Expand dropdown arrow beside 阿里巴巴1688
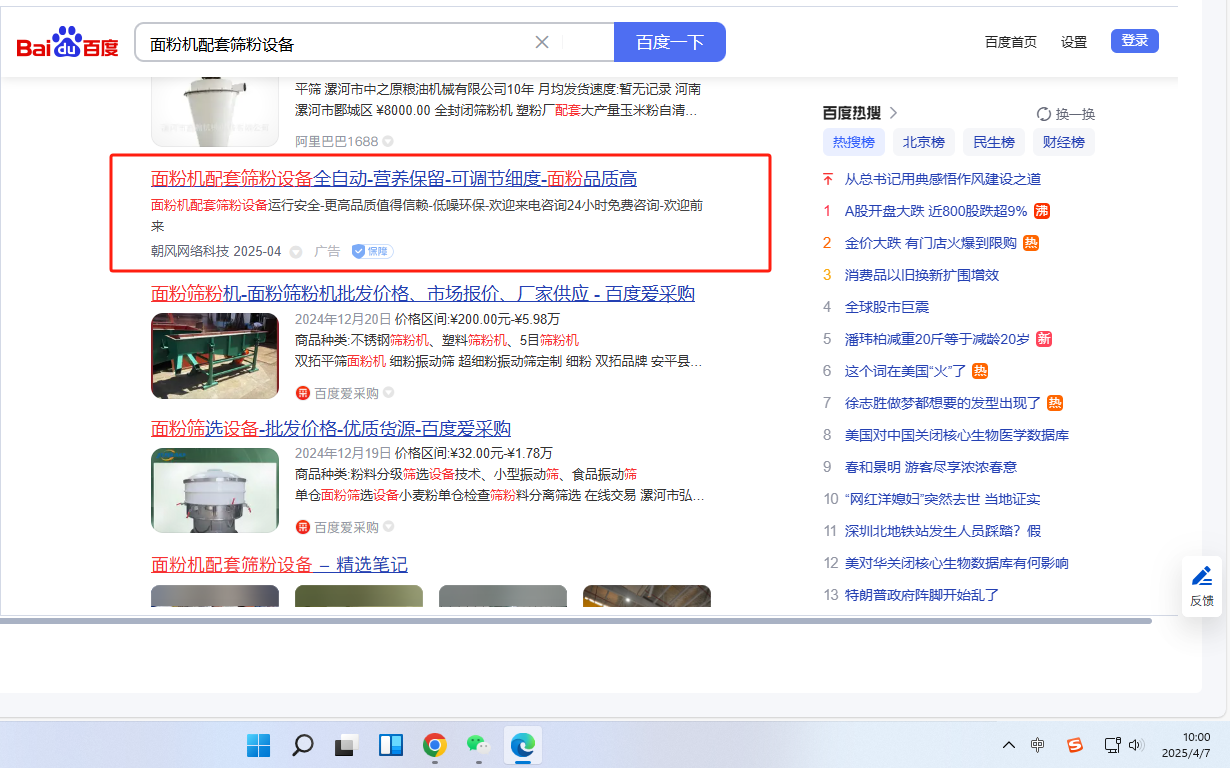Image resolution: width=1230 pixels, height=768 pixels. pos(388,141)
